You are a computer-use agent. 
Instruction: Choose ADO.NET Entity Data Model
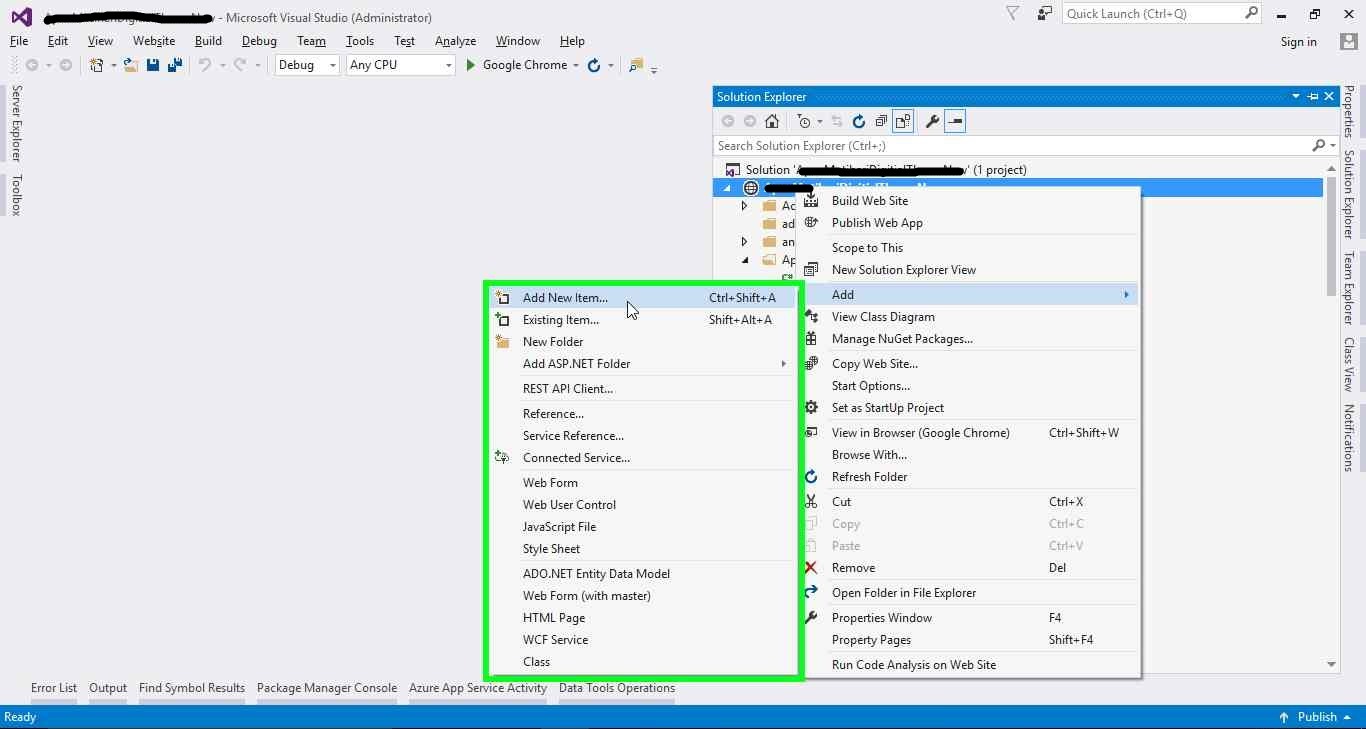(x=643, y=574)
